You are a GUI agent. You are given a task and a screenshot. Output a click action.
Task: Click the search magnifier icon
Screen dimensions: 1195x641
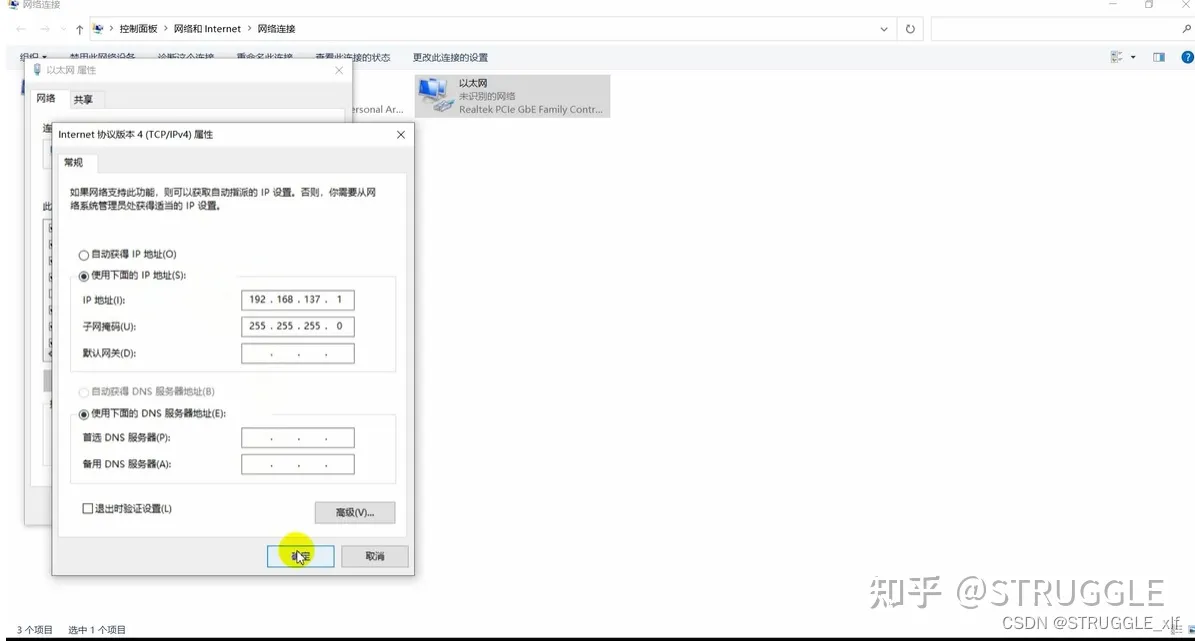(1187, 29)
